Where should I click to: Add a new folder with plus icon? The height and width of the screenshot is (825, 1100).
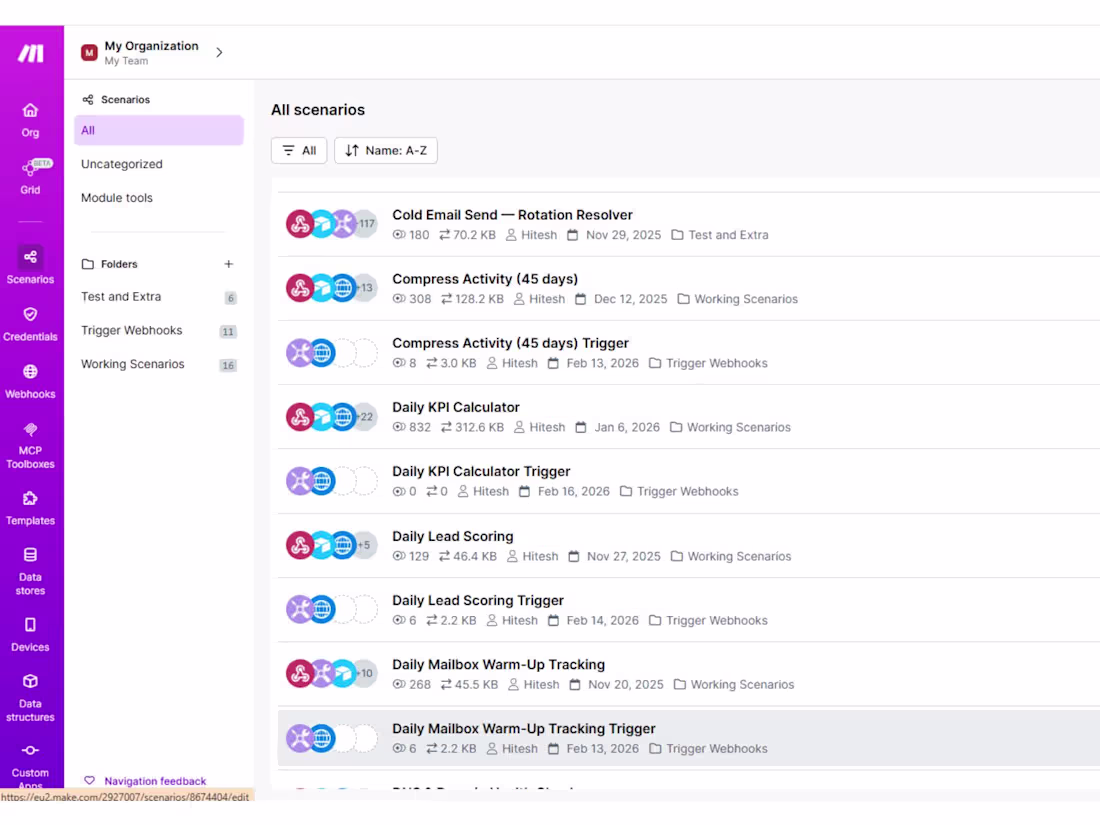(x=229, y=264)
